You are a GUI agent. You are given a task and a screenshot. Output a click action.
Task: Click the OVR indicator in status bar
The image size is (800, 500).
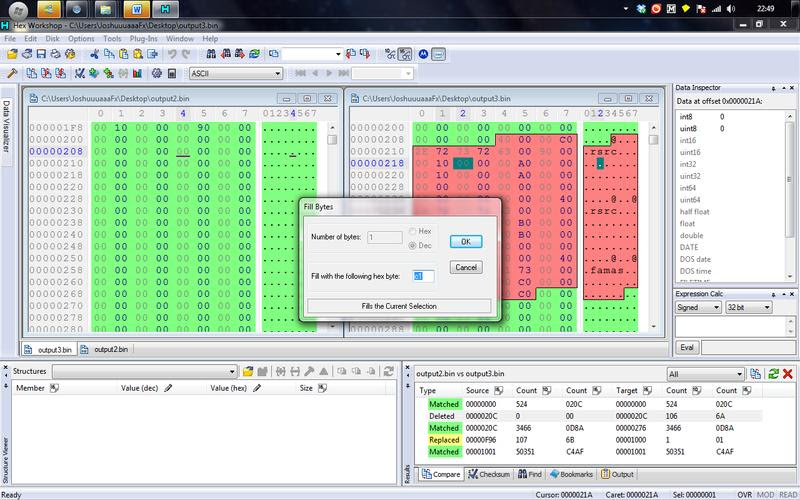744,495
